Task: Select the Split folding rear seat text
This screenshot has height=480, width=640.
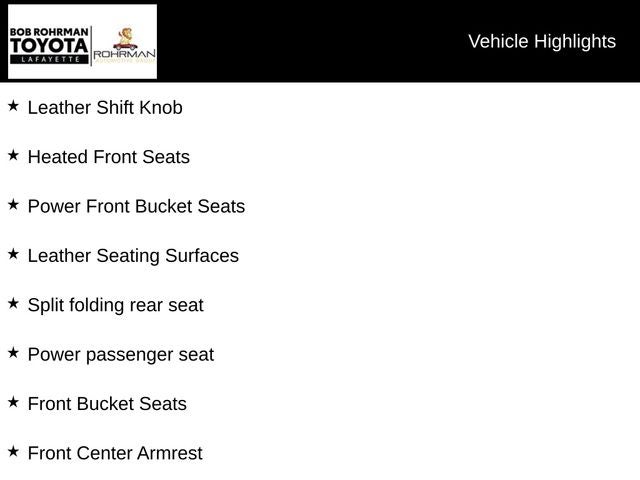Action: [115, 305]
